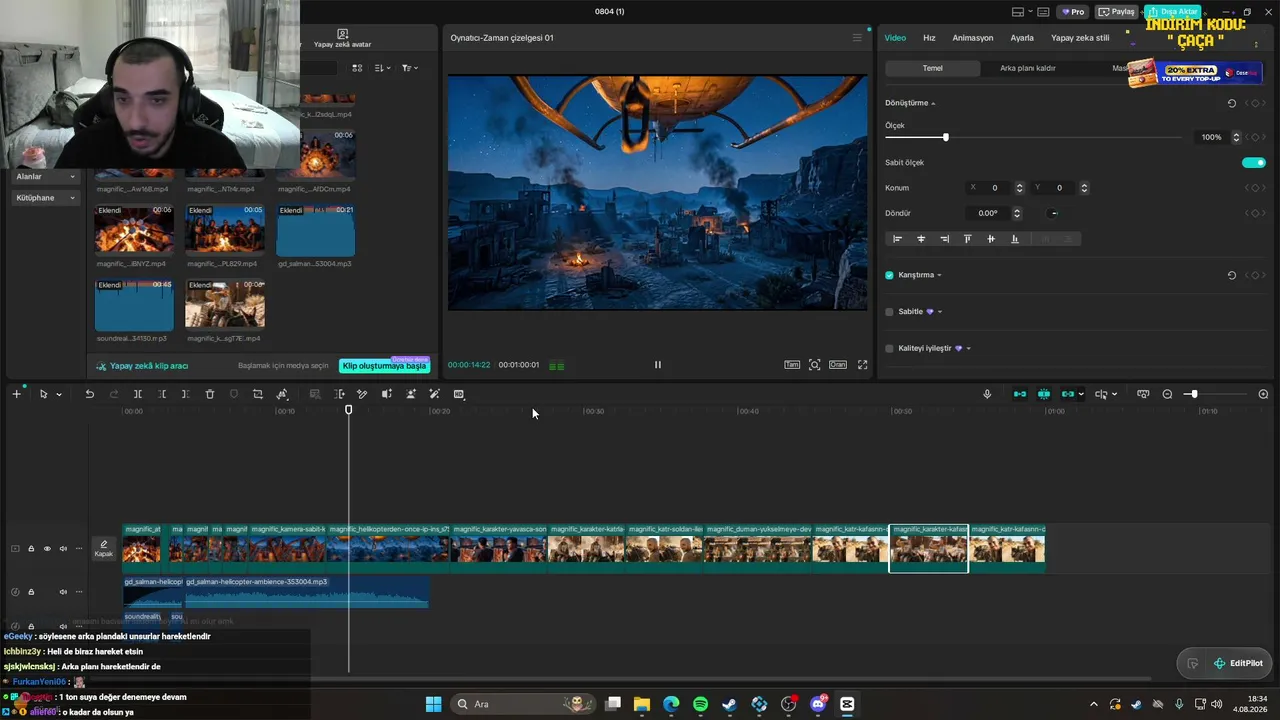1280x720 pixels.
Task: Zoom out the timeline
Action: point(1167,394)
